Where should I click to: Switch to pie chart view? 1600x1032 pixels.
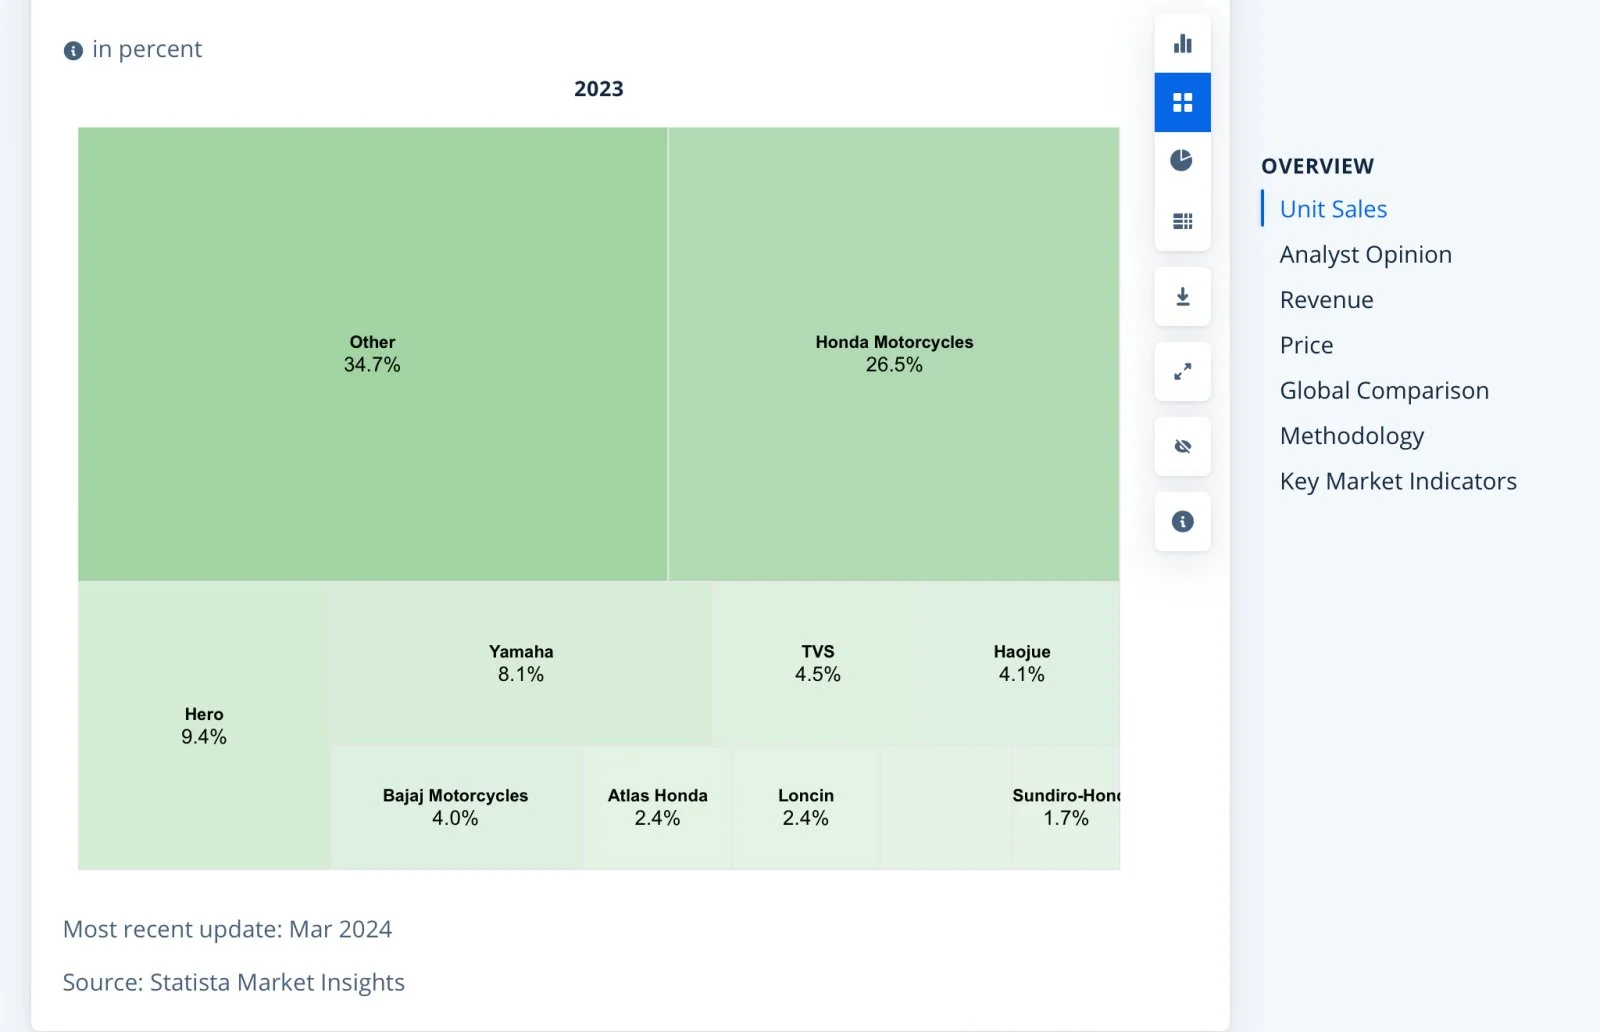(x=1182, y=160)
